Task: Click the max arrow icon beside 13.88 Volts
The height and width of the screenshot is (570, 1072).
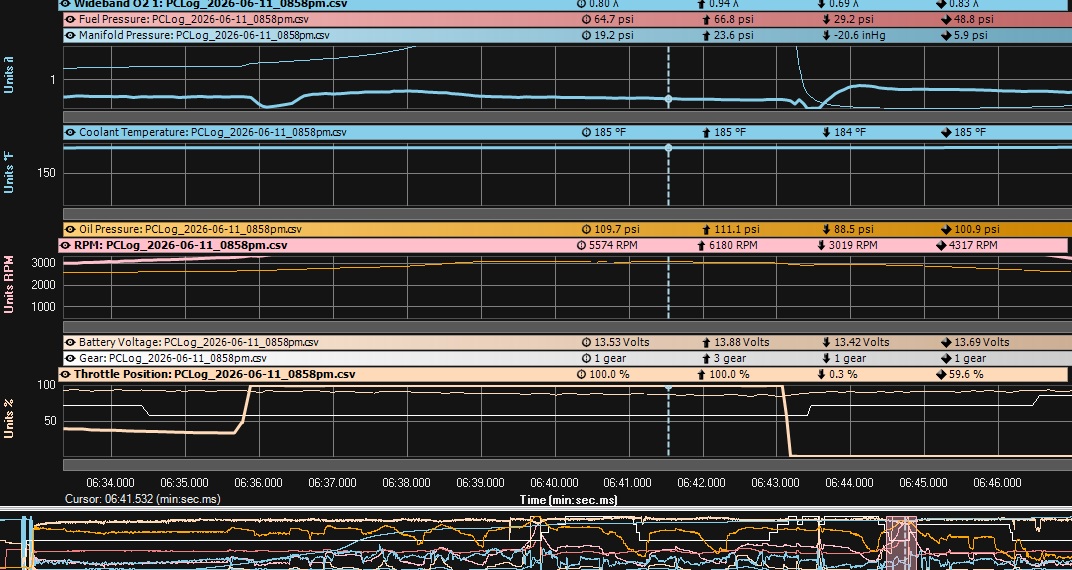Action: point(706,342)
